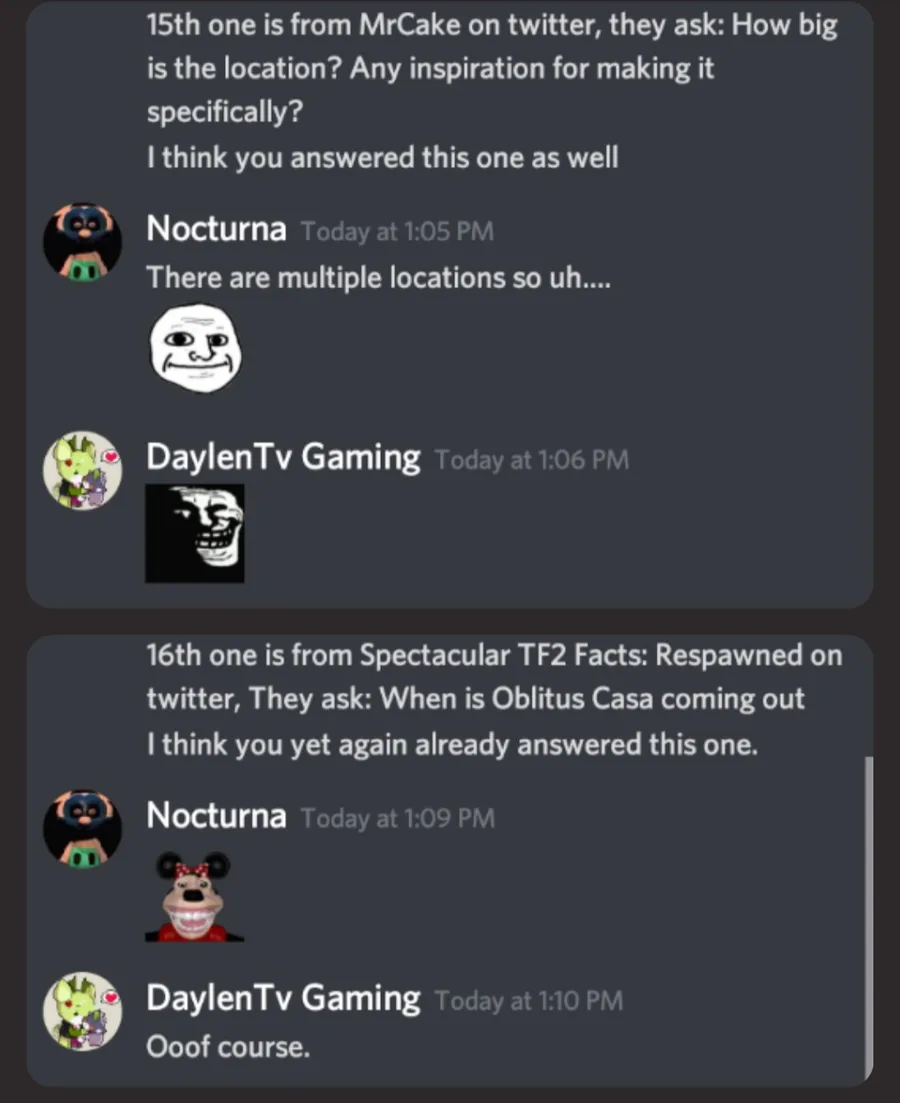This screenshot has height=1103, width=900.
Task: Open the creepy Minnie Mouse image
Action: tap(195, 896)
